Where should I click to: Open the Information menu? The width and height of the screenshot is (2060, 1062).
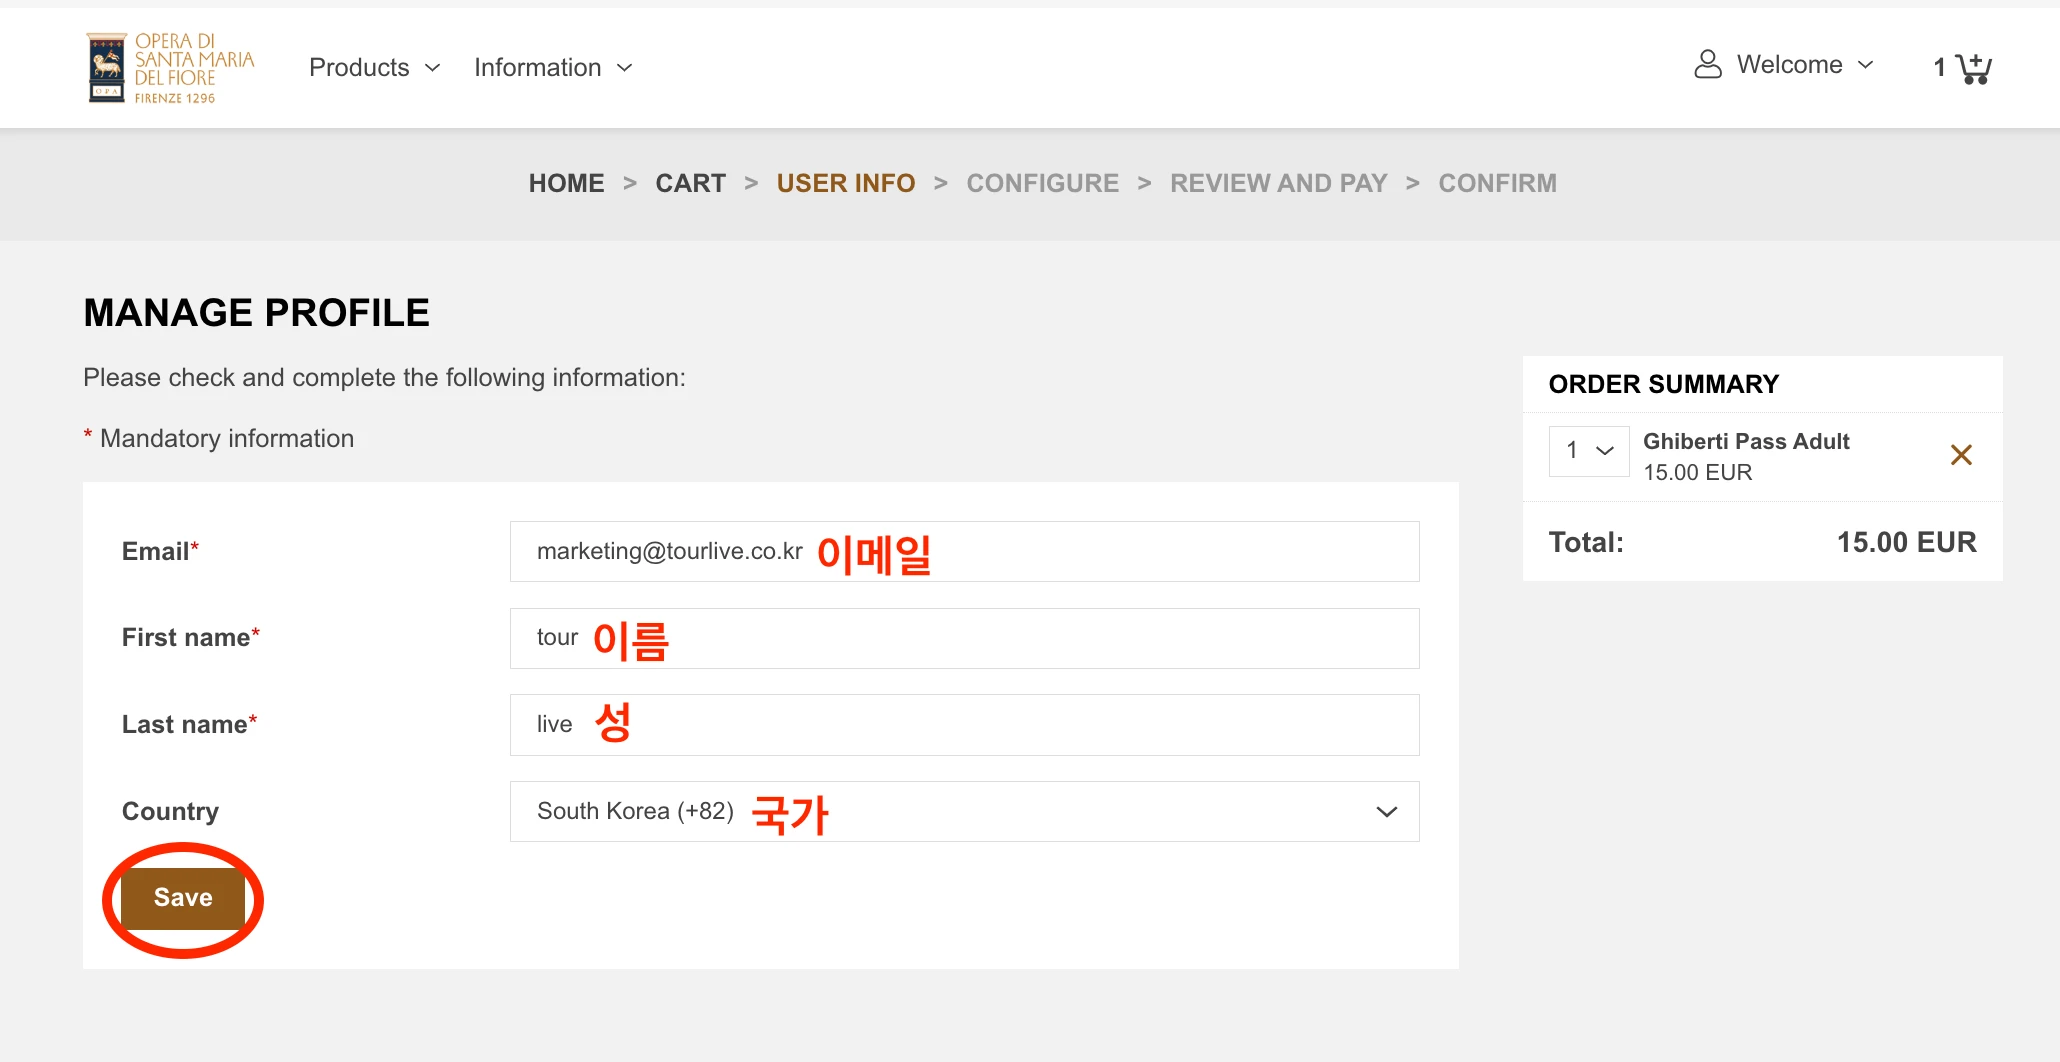pyautogui.click(x=553, y=68)
